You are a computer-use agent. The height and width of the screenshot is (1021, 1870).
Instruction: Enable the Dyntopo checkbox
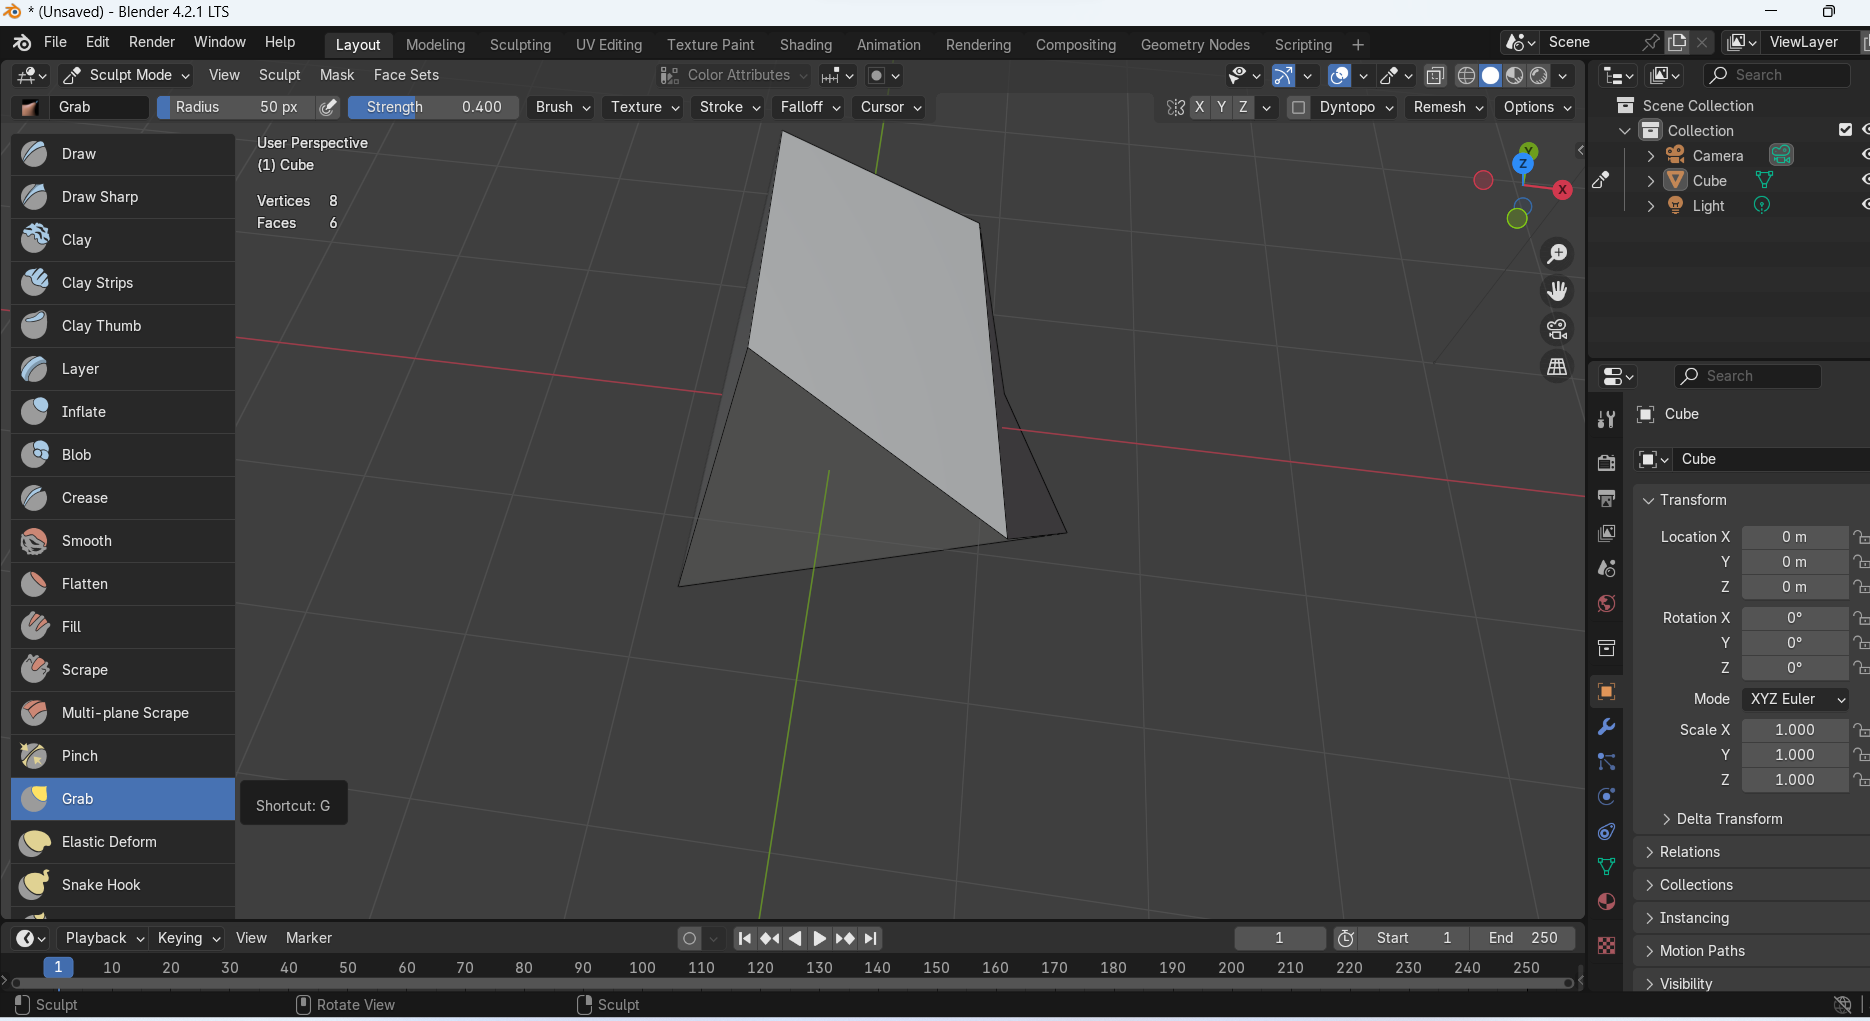(1298, 107)
